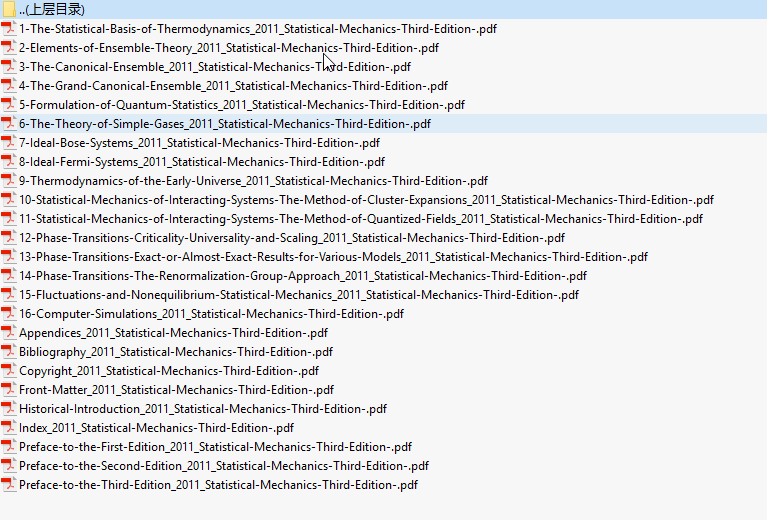Select the PDF icon for Copyright_2011
The width and height of the screenshot is (767, 520).
[8, 371]
